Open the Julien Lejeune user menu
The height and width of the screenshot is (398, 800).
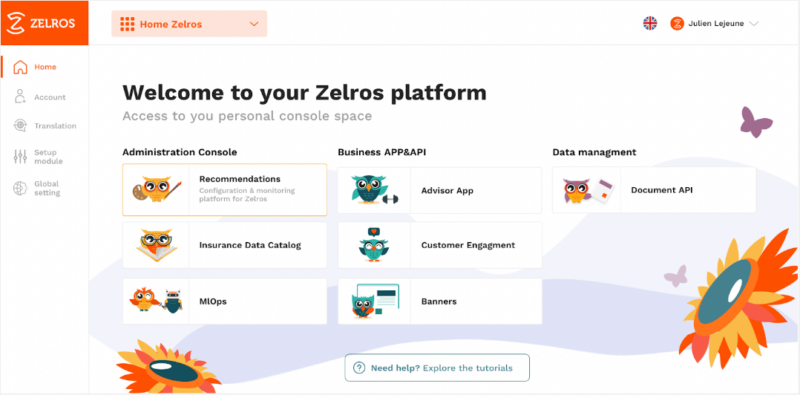(714, 23)
